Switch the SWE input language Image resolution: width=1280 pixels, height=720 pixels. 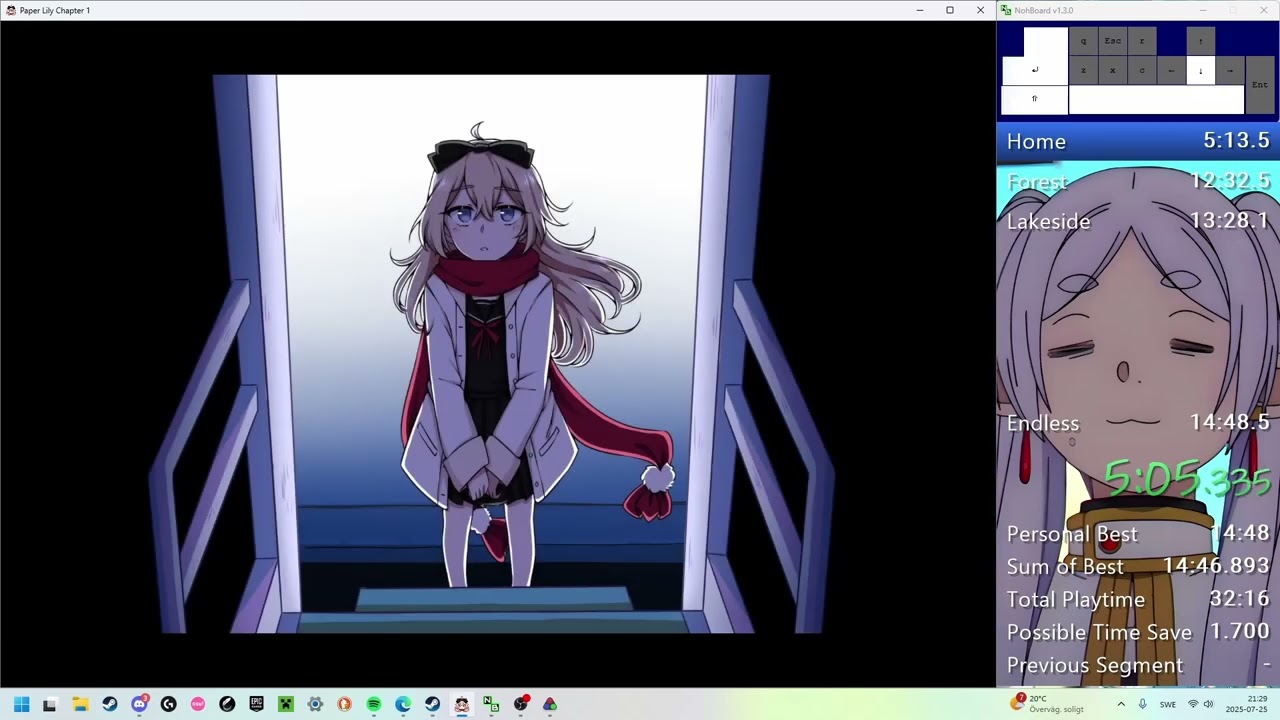pyautogui.click(x=1168, y=704)
